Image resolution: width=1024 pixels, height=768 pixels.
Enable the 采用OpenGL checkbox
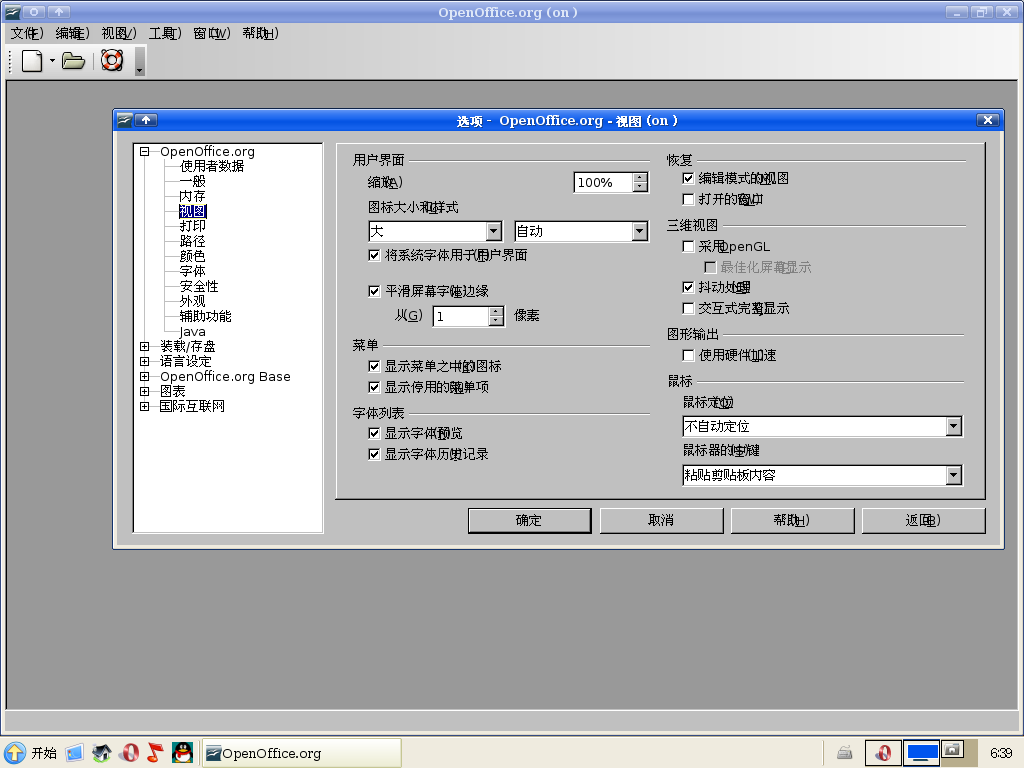point(688,246)
